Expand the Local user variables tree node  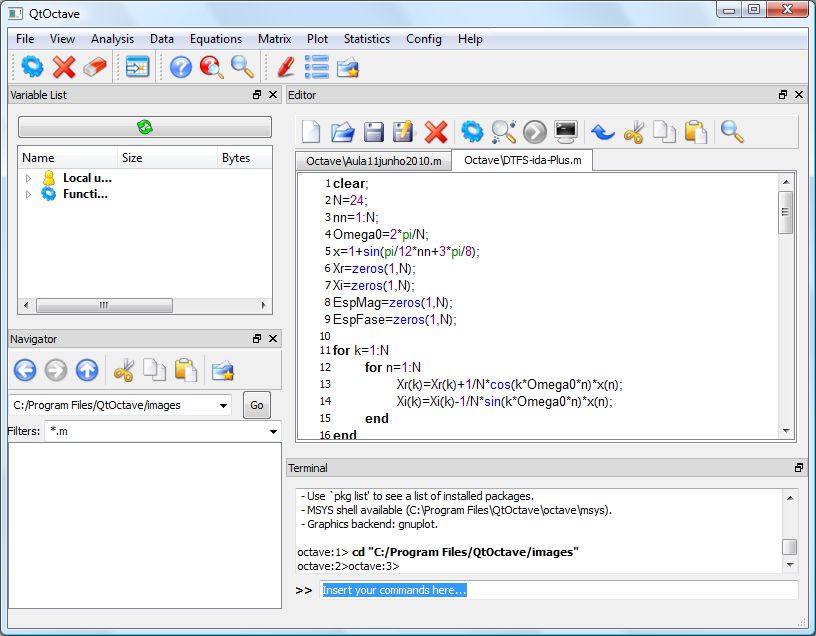click(x=28, y=178)
